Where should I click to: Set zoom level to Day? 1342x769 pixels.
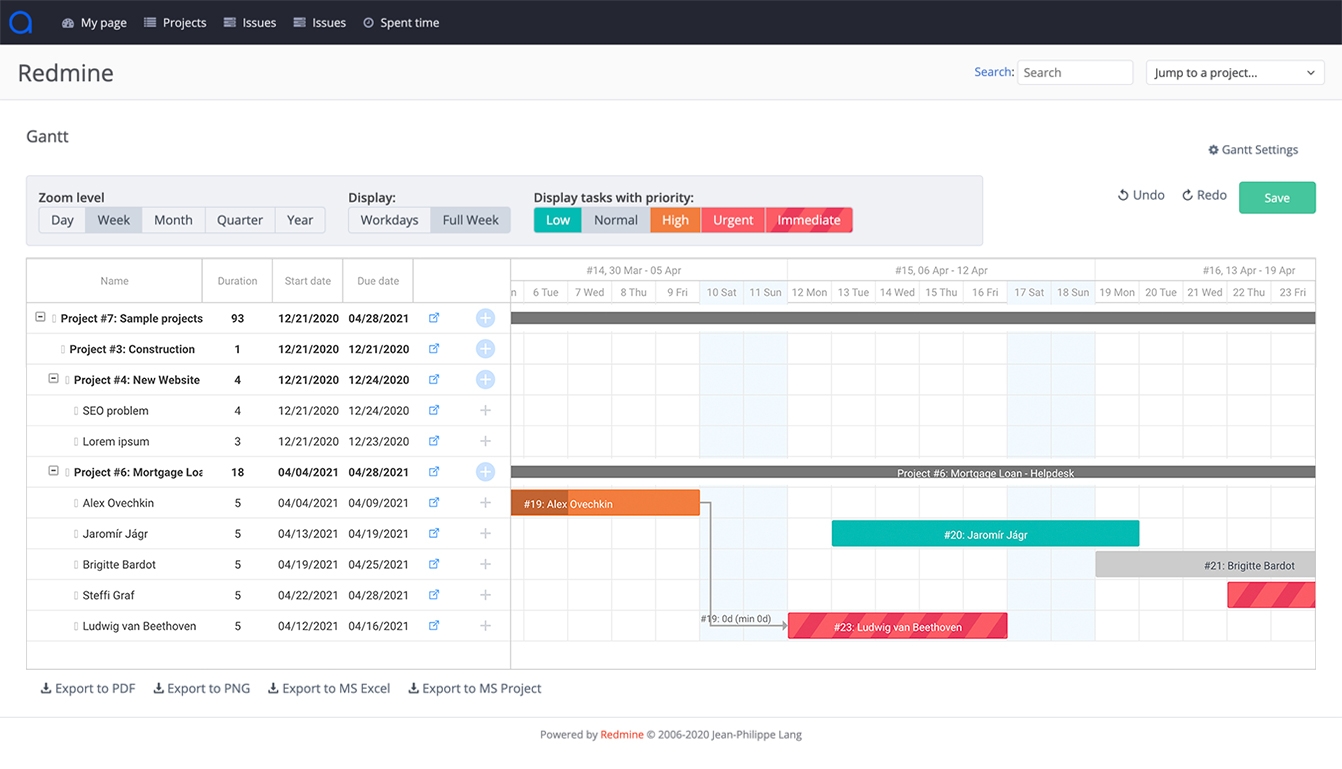62,220
